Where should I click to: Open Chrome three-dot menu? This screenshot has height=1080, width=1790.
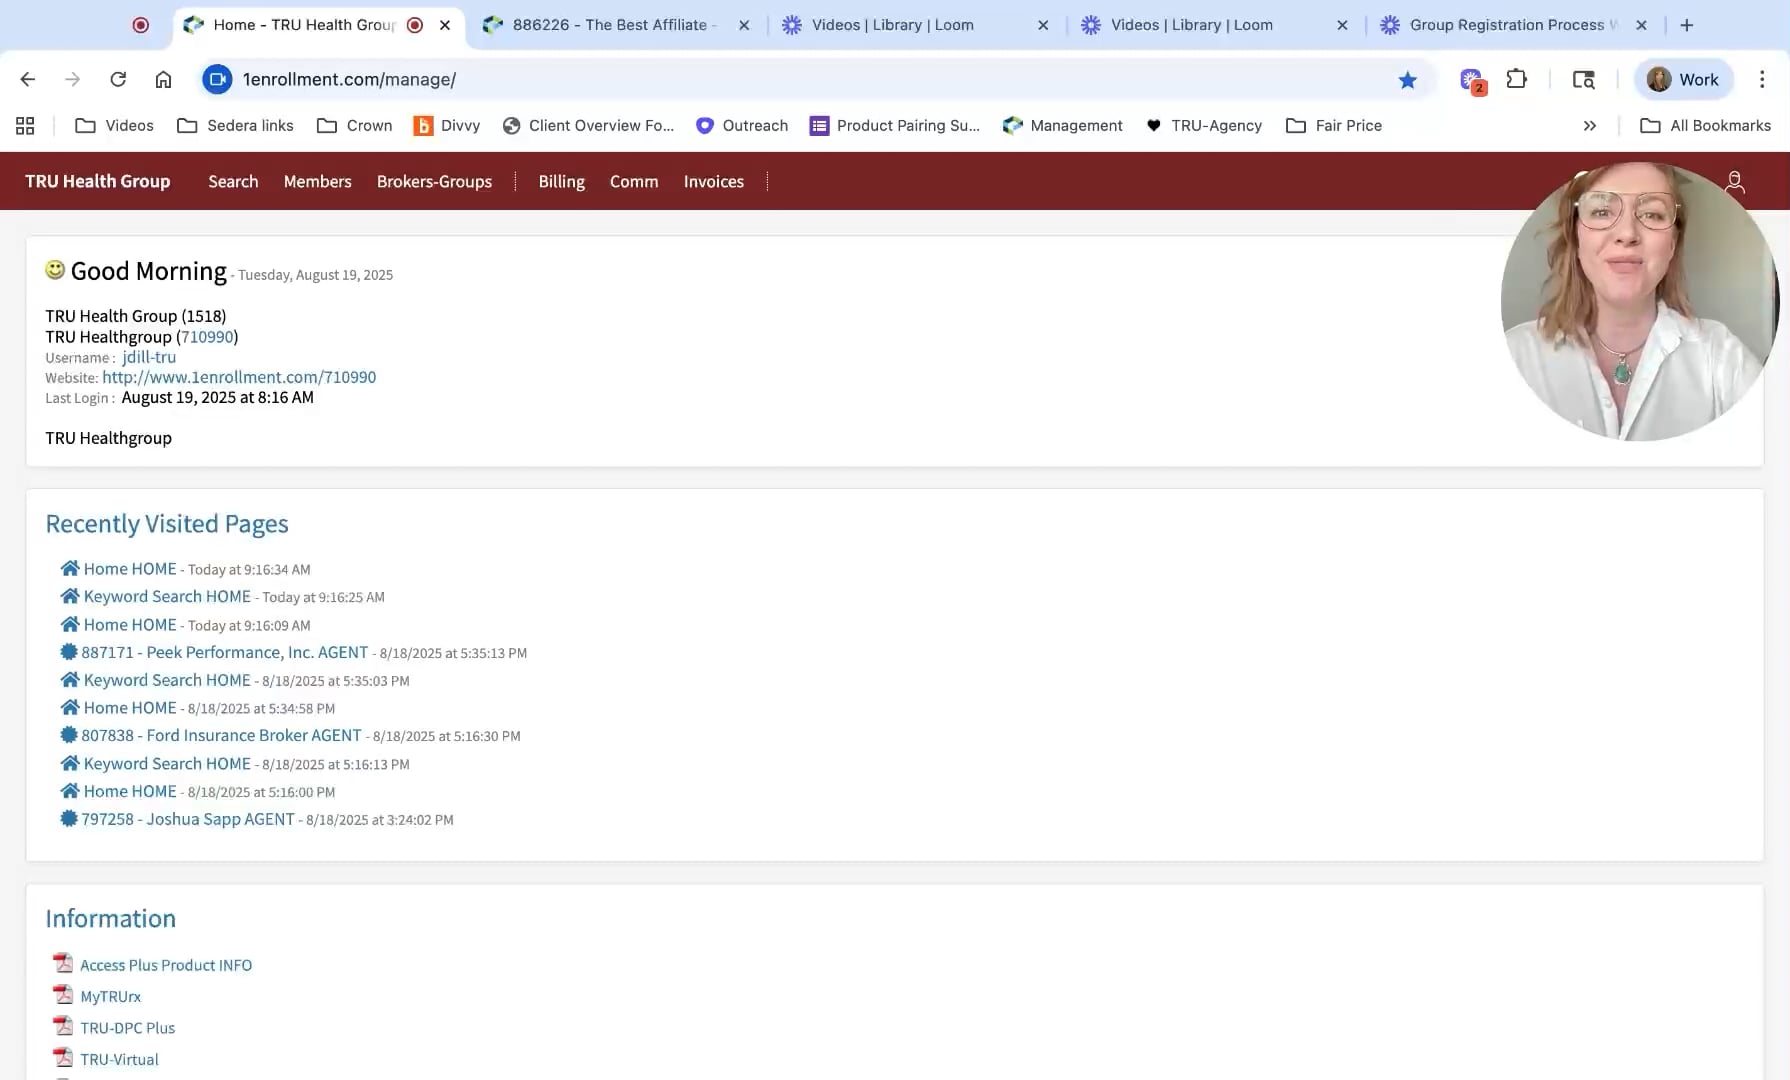click(x=1762, y=79)
